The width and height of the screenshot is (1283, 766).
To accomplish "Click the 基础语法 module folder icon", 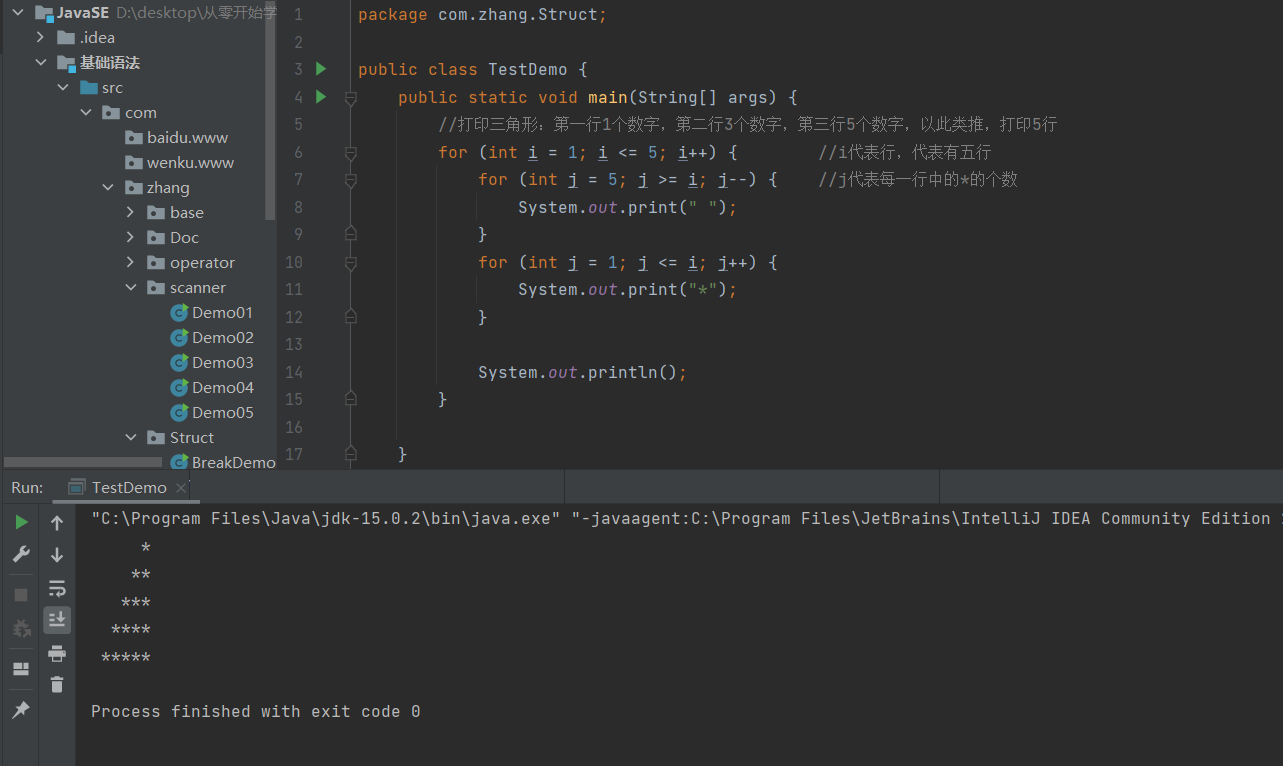I will tap(66, 62).
